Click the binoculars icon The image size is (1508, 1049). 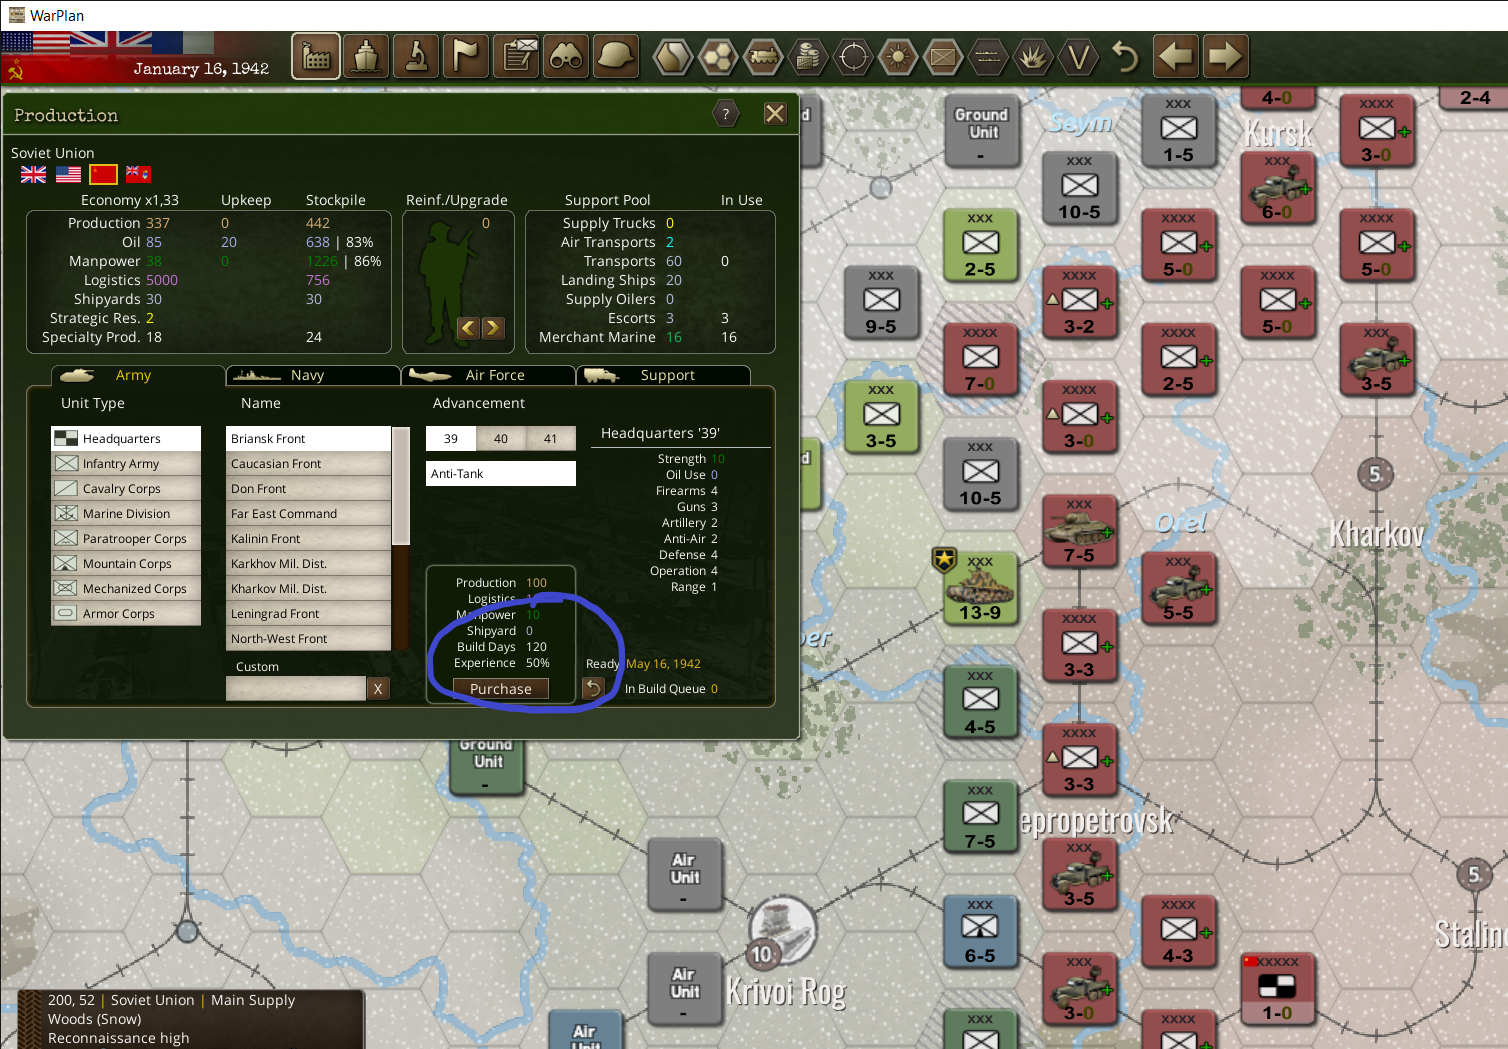click(566, 56)
